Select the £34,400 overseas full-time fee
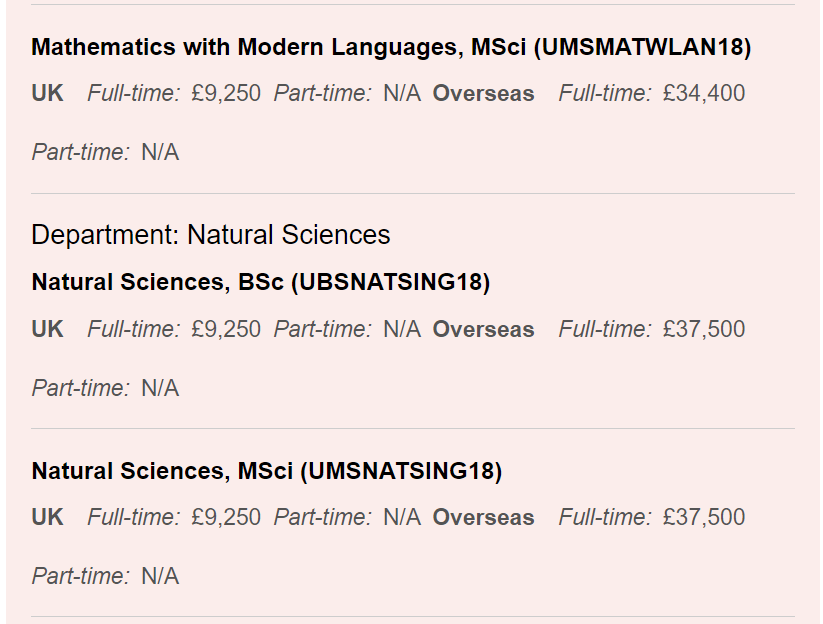This screenshot has width=823, height=624. 703,93
